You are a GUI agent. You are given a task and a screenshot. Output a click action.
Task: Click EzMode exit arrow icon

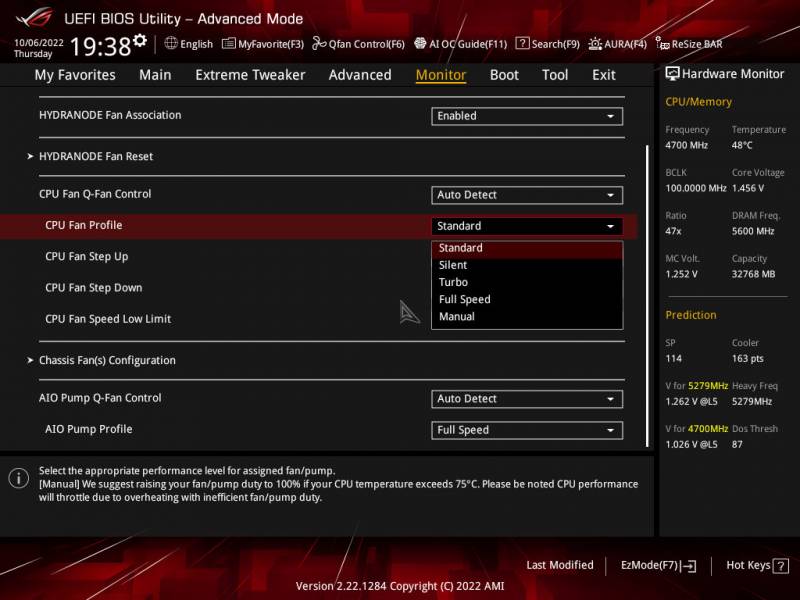[x=688, y=565]
